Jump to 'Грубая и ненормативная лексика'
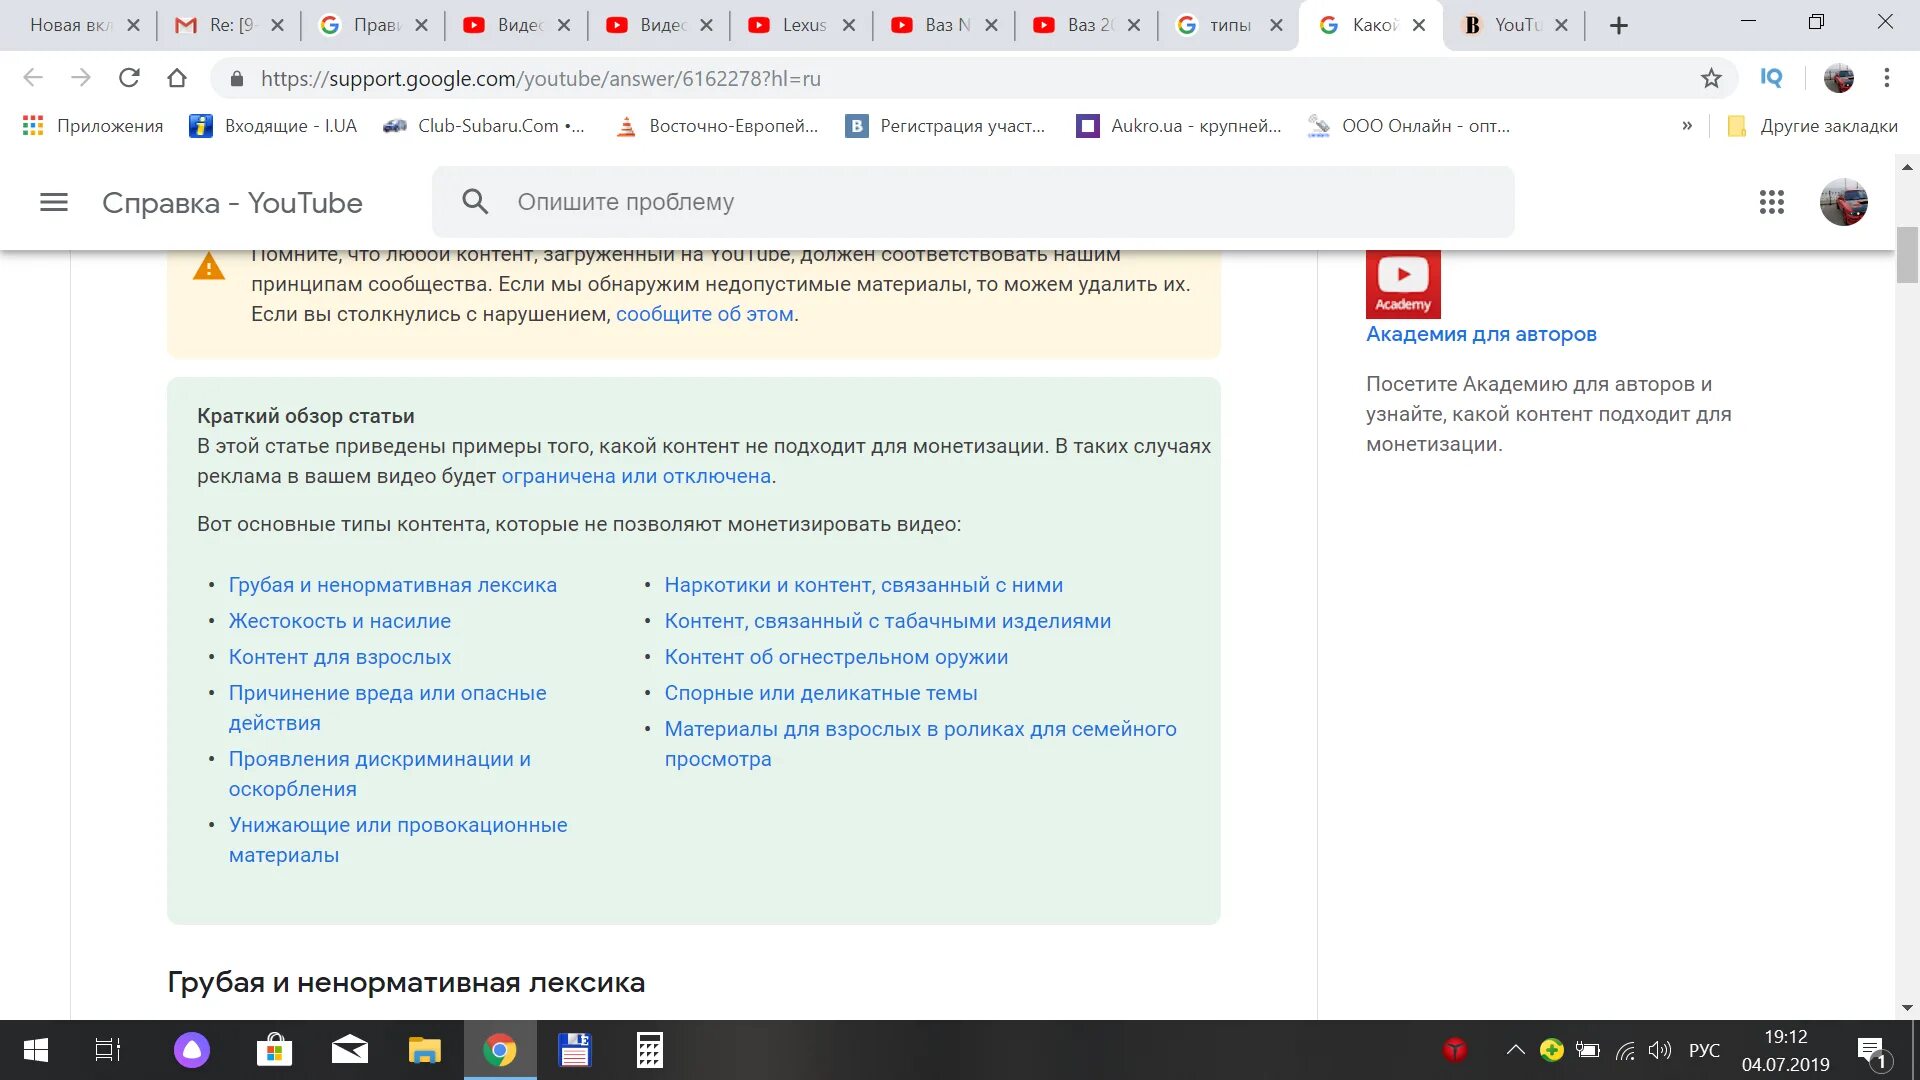Screen dimensions: 1920x1080 [x=393, y=585]
